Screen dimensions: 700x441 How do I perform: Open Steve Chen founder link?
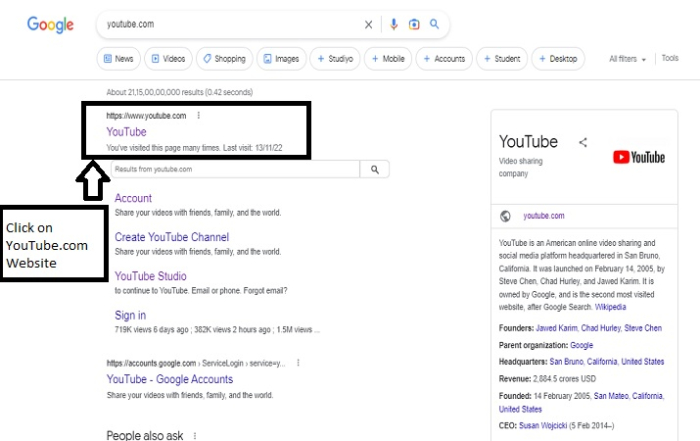click(x=643, y=328)
